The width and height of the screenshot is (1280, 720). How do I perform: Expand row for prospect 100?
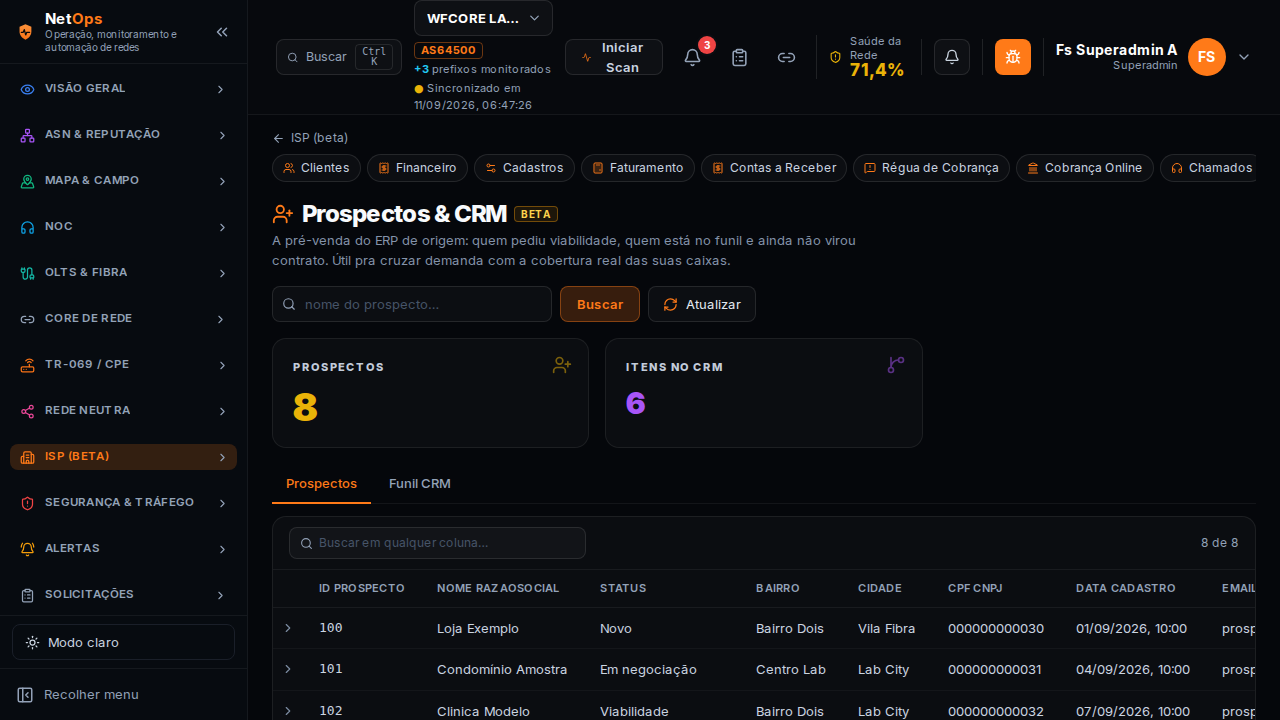288,628
